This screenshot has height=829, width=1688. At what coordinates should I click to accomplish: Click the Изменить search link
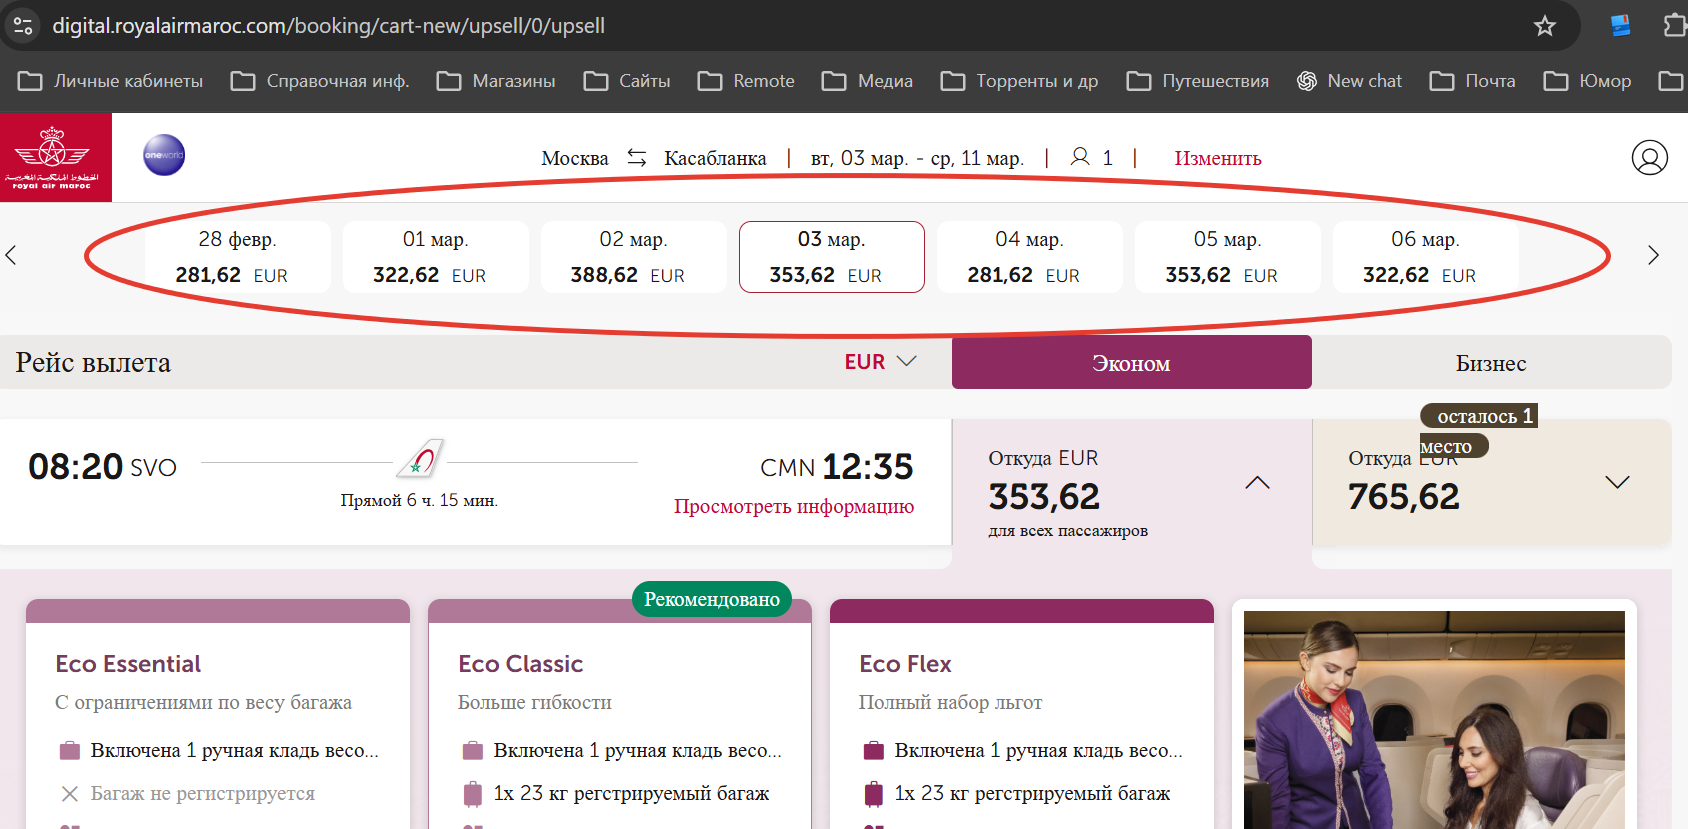pyautogui.click(x=1217, y=158)
